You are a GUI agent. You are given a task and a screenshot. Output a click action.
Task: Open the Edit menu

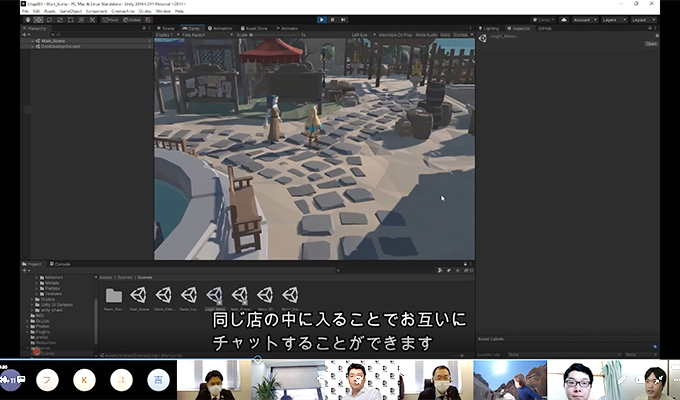[36, 11]
